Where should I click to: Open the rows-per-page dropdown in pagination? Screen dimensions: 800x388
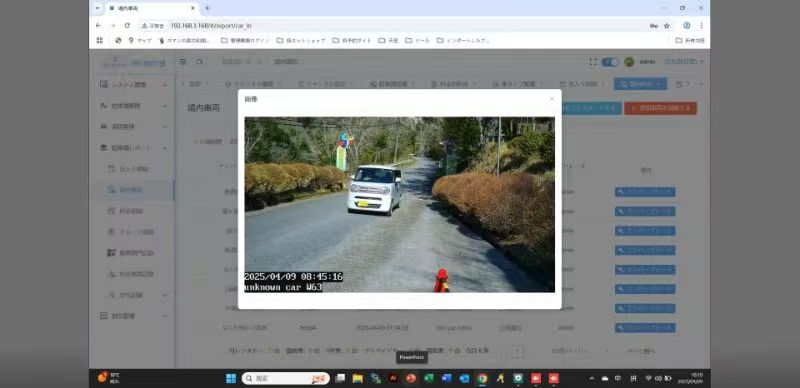(580, 351)
